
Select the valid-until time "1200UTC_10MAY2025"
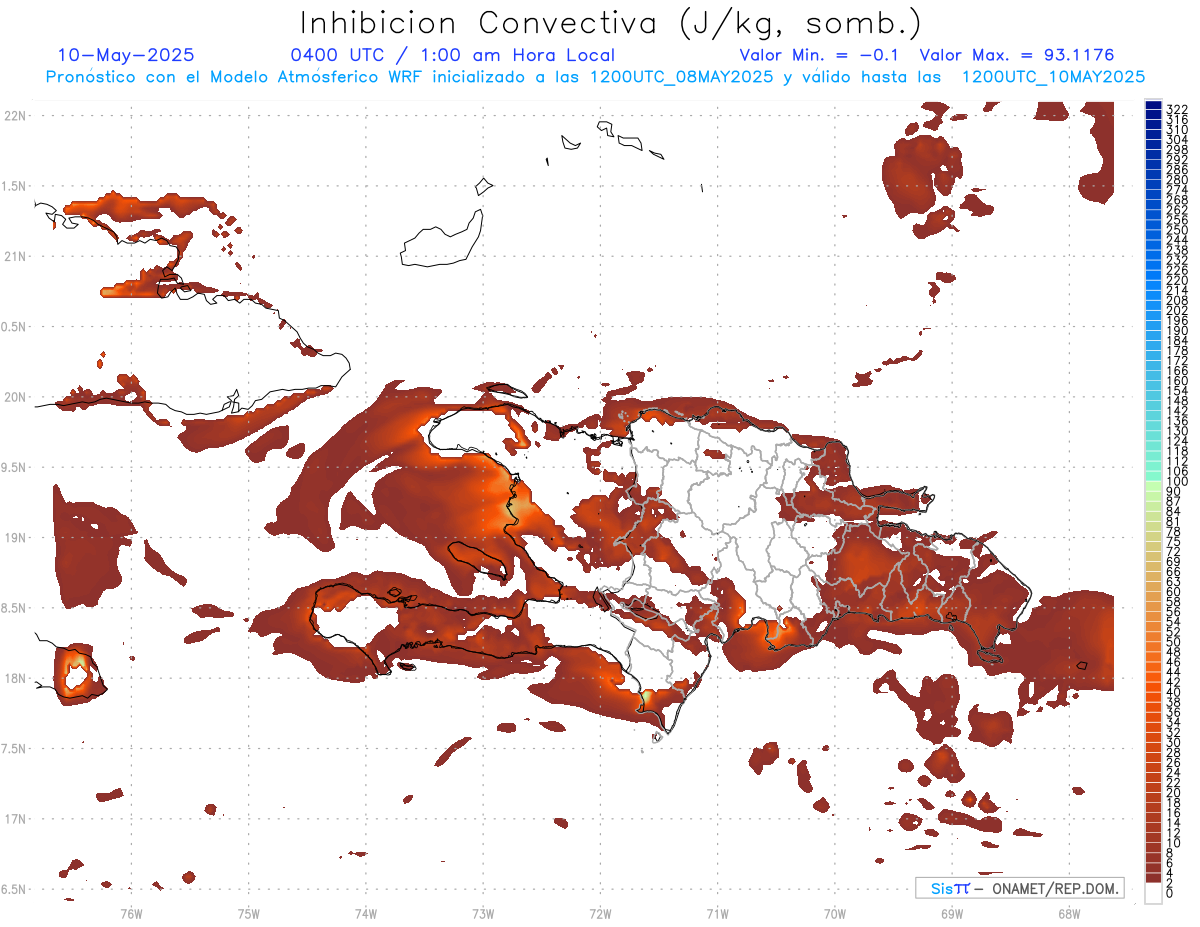[1053, 77]
